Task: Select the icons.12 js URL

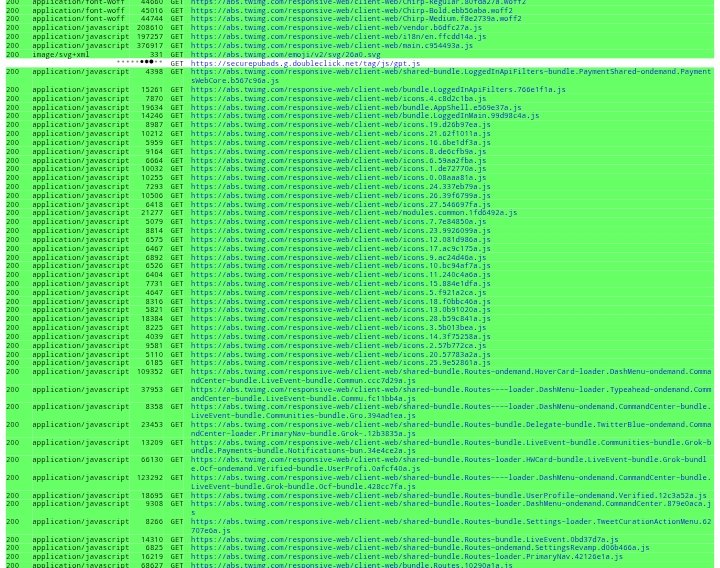Action: [x=341, y=240]
